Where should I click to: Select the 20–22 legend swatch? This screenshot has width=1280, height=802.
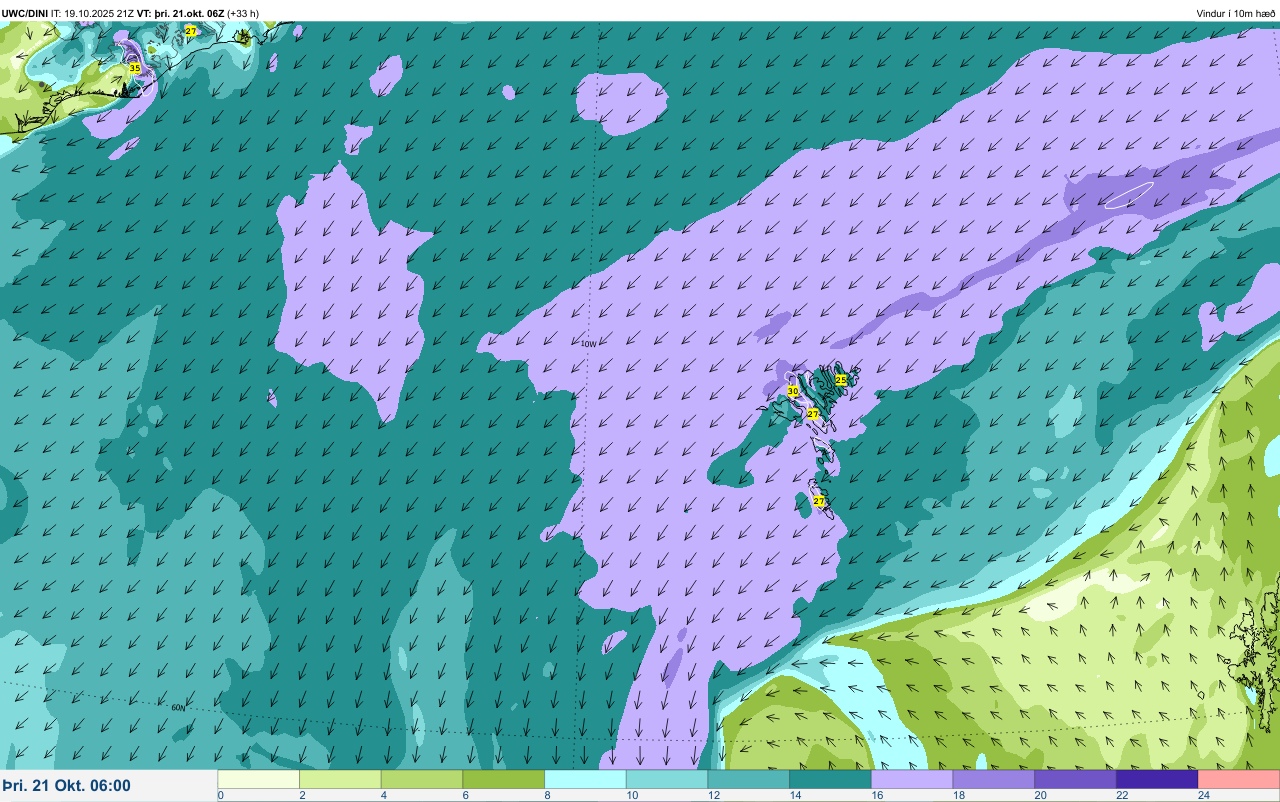pyautogui.click(x=1075, y=779)
